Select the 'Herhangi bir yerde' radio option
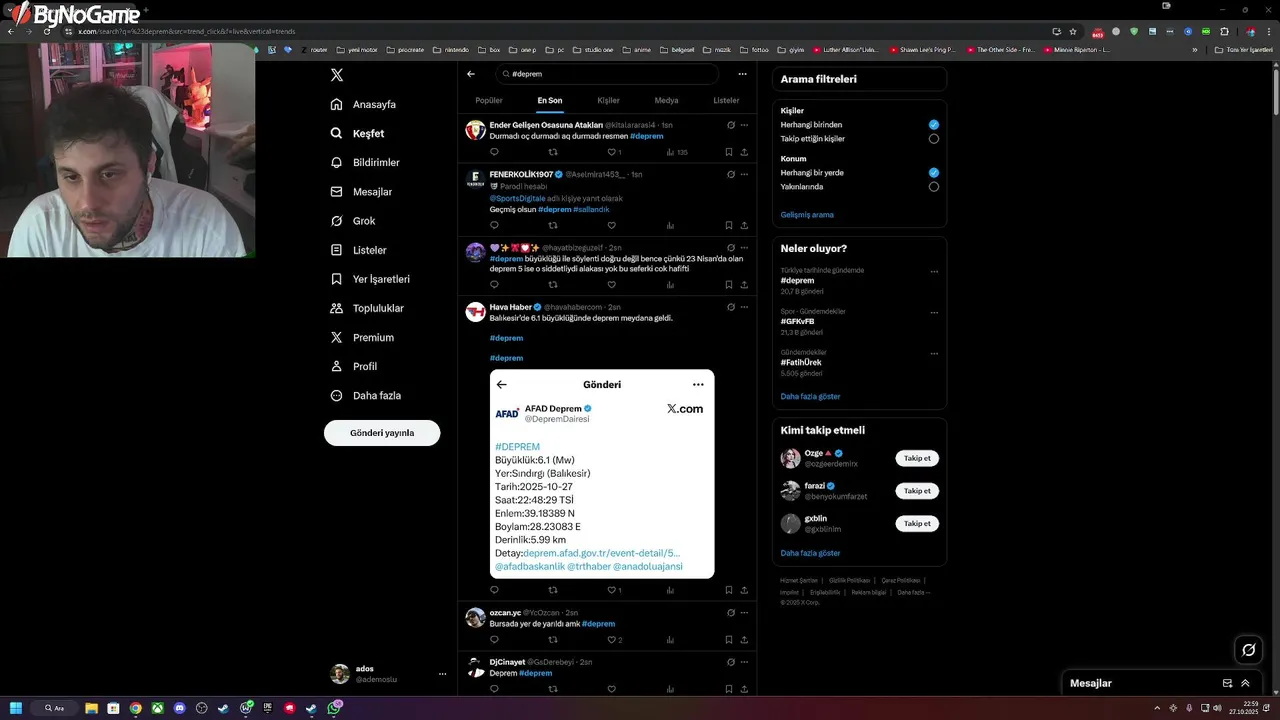This screenshot has width=1280, height=720. pyautogui.click(x=933, y=173)
